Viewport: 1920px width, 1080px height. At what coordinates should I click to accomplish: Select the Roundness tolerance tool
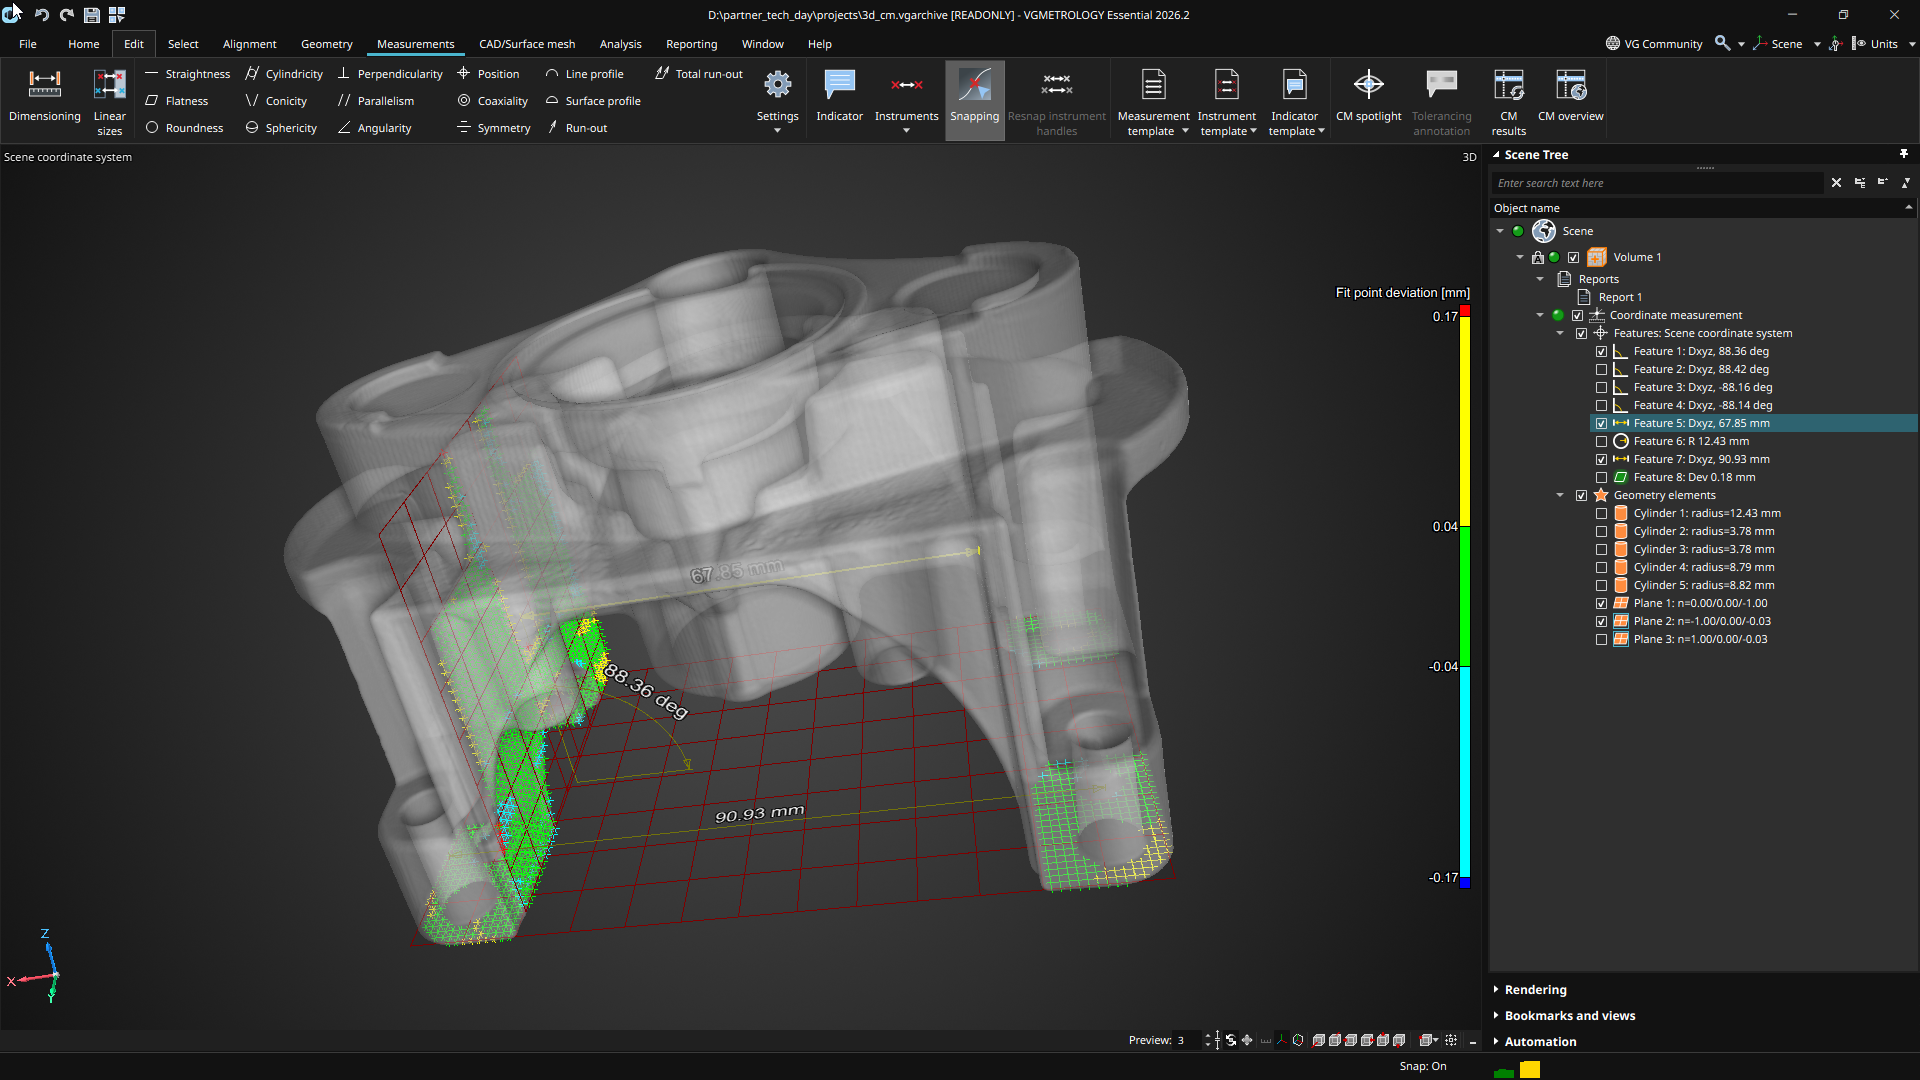point(185,128)
